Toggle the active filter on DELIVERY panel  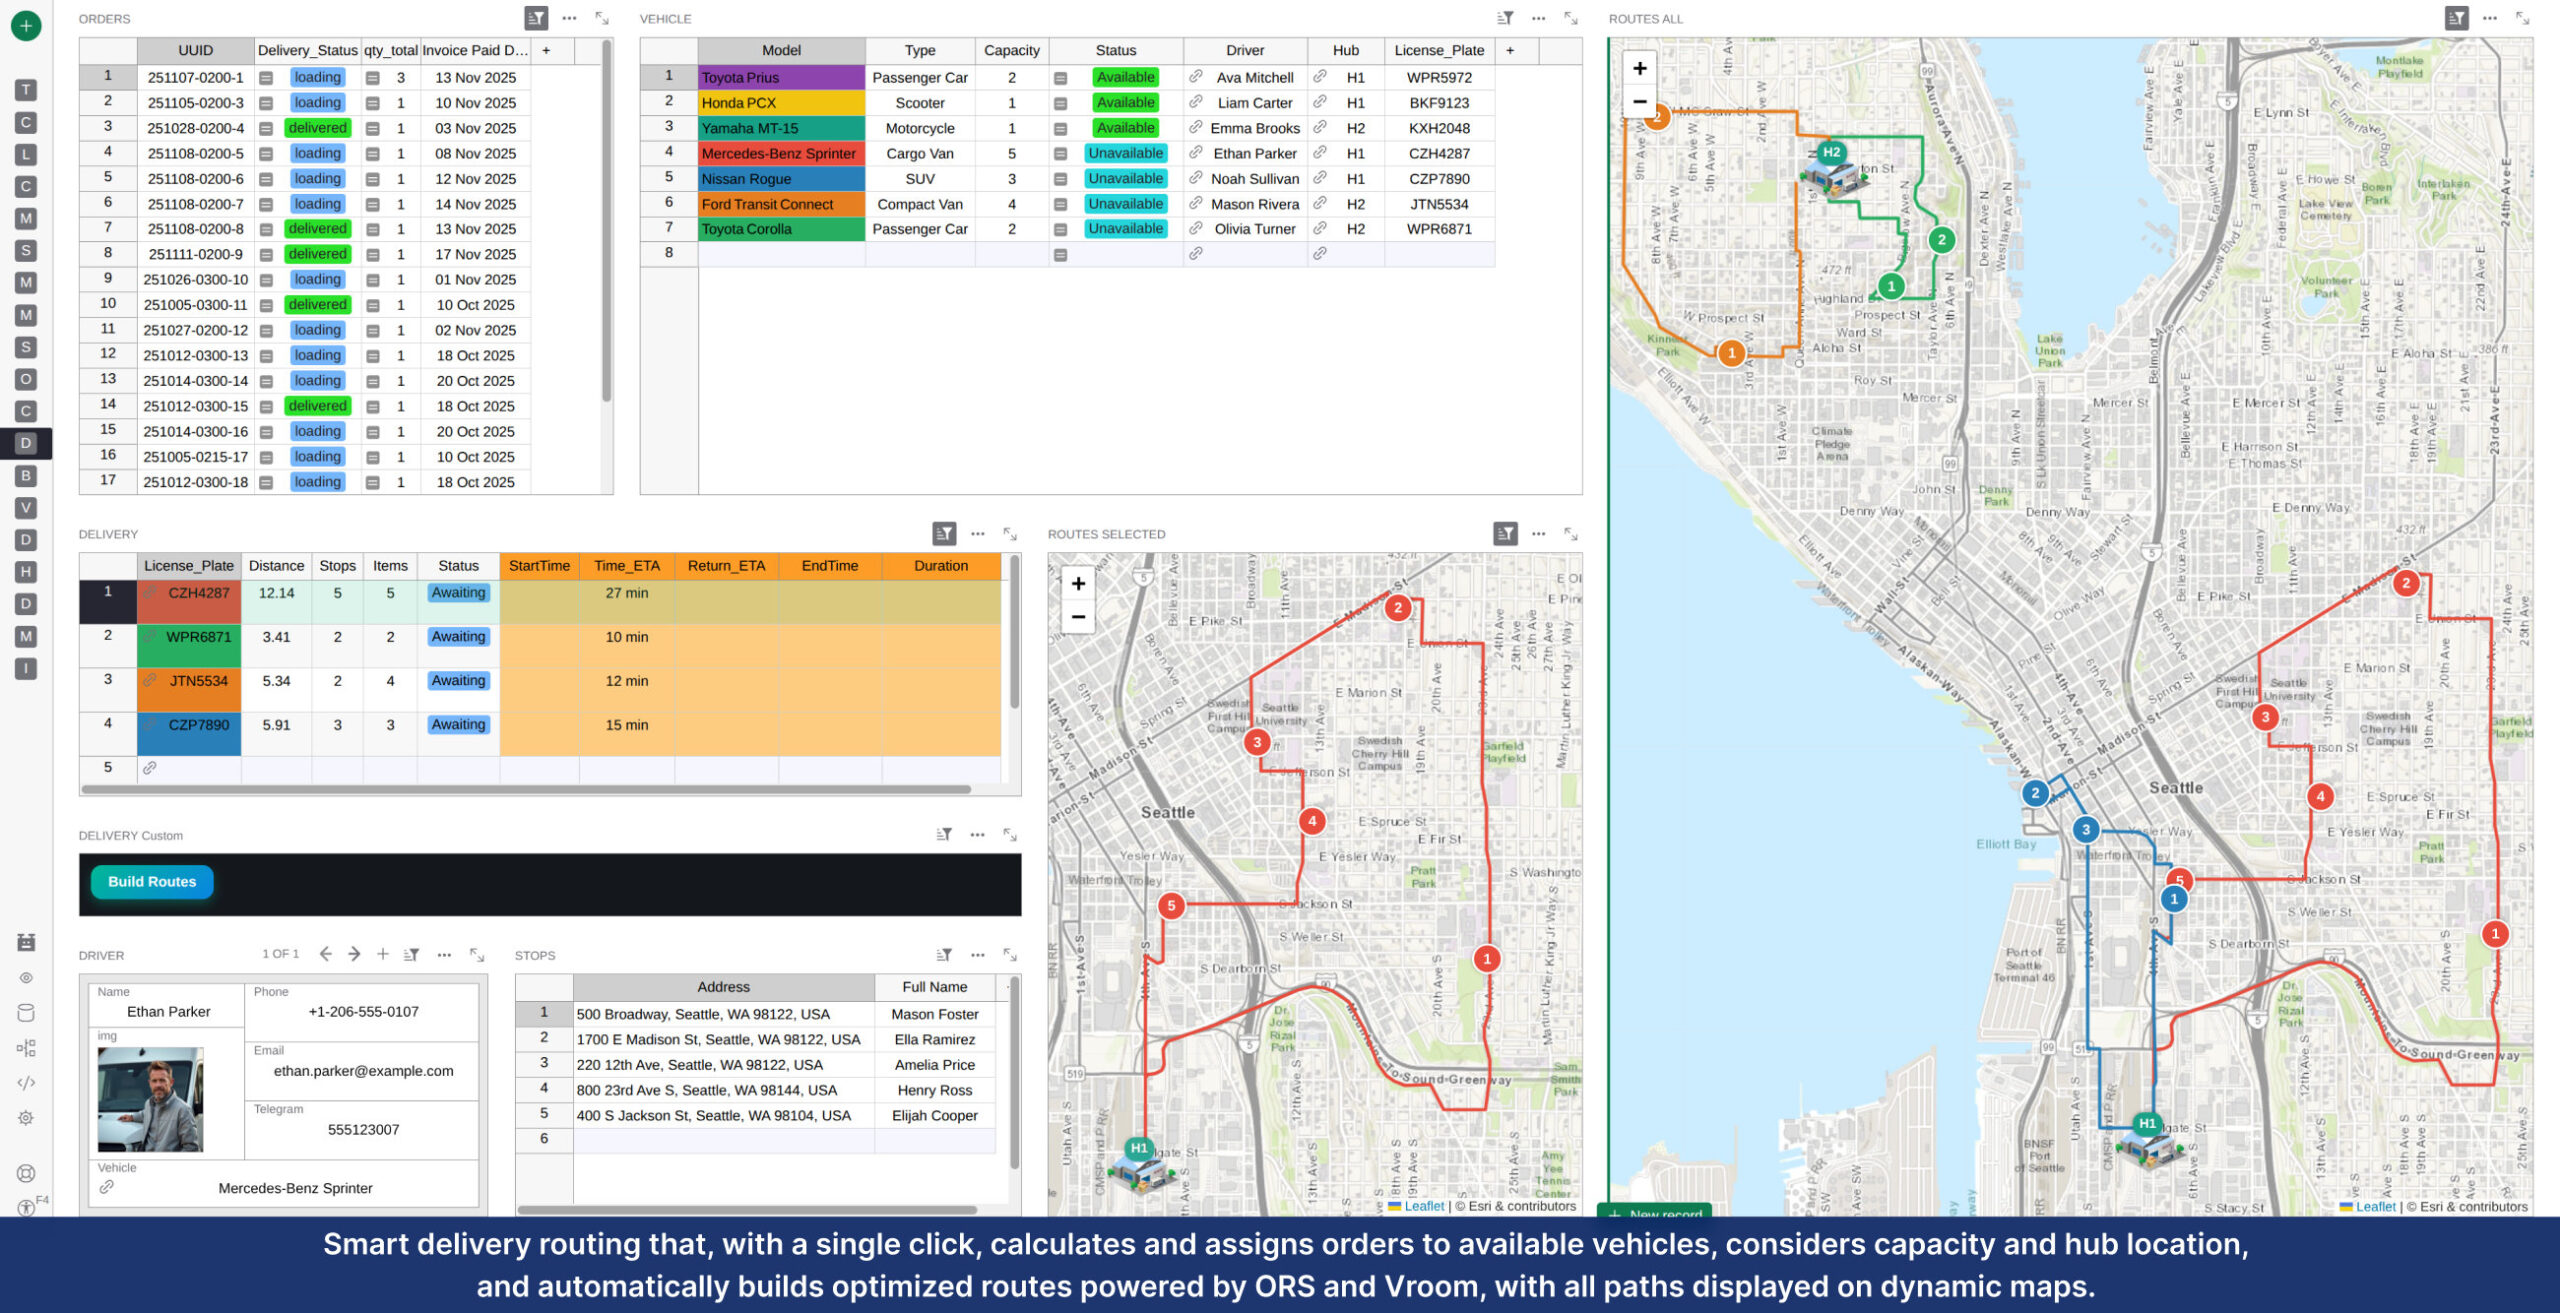pos(944,534)
